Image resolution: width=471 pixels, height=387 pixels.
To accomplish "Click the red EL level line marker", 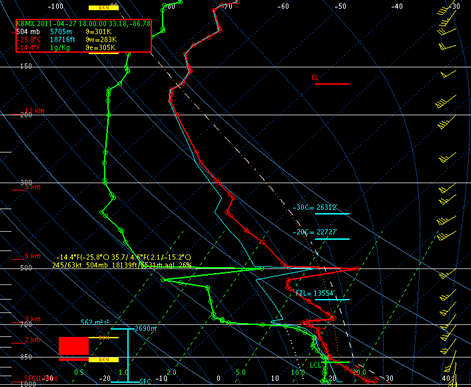I will click(332, 84).
